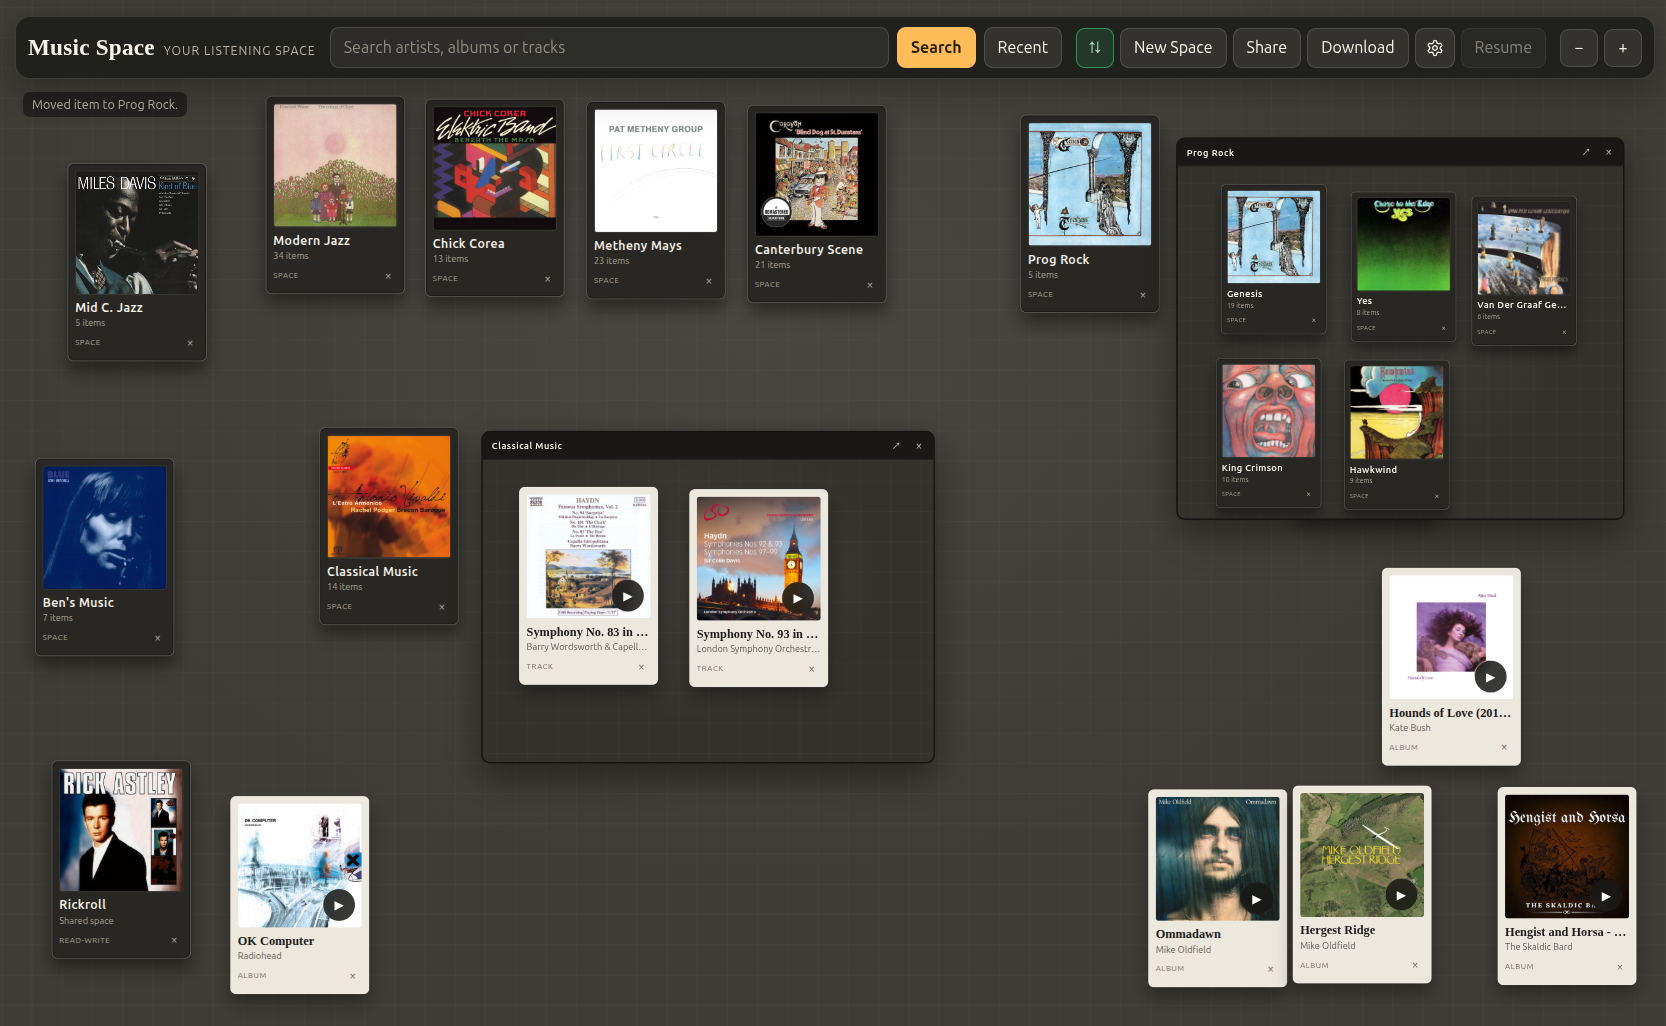Remove the Hawkwind card
This screenshot has height=1026, width=1666.
1437,496
